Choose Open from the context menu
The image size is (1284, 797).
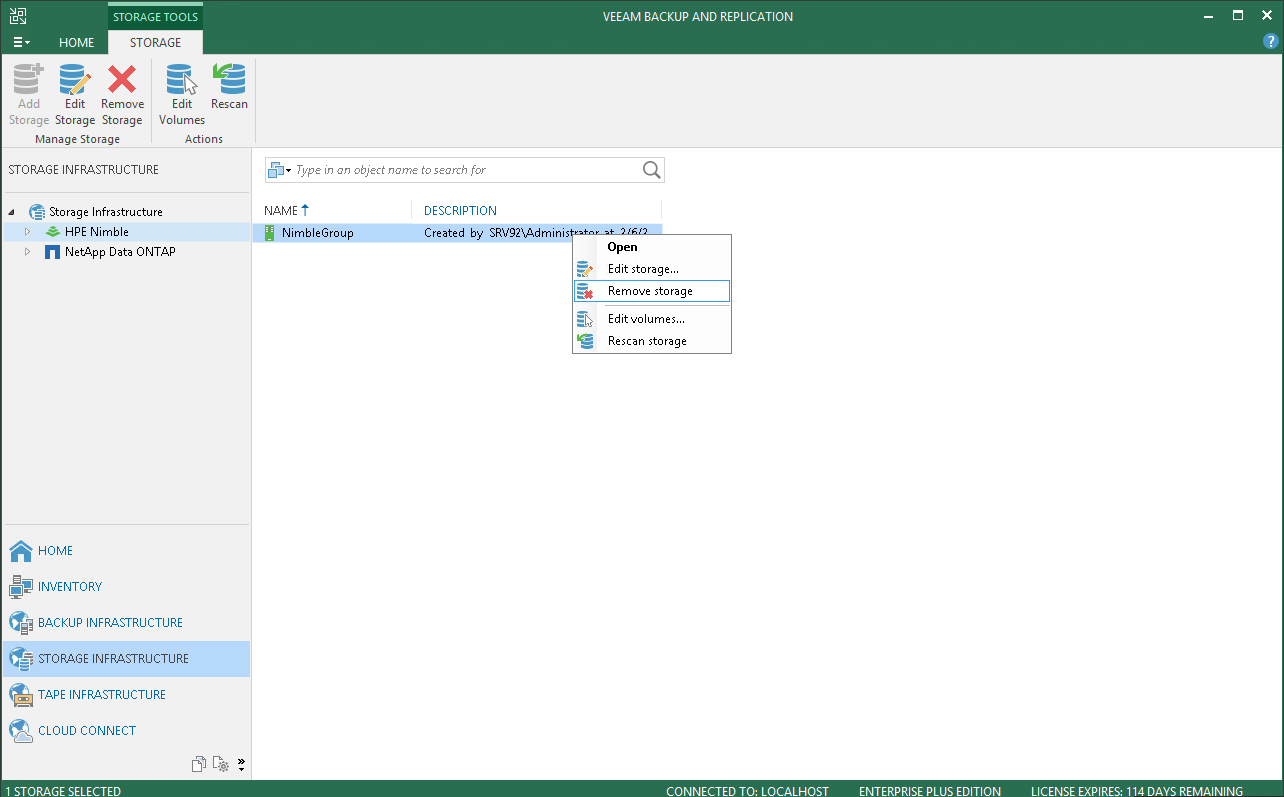click(x=652, y=247)
